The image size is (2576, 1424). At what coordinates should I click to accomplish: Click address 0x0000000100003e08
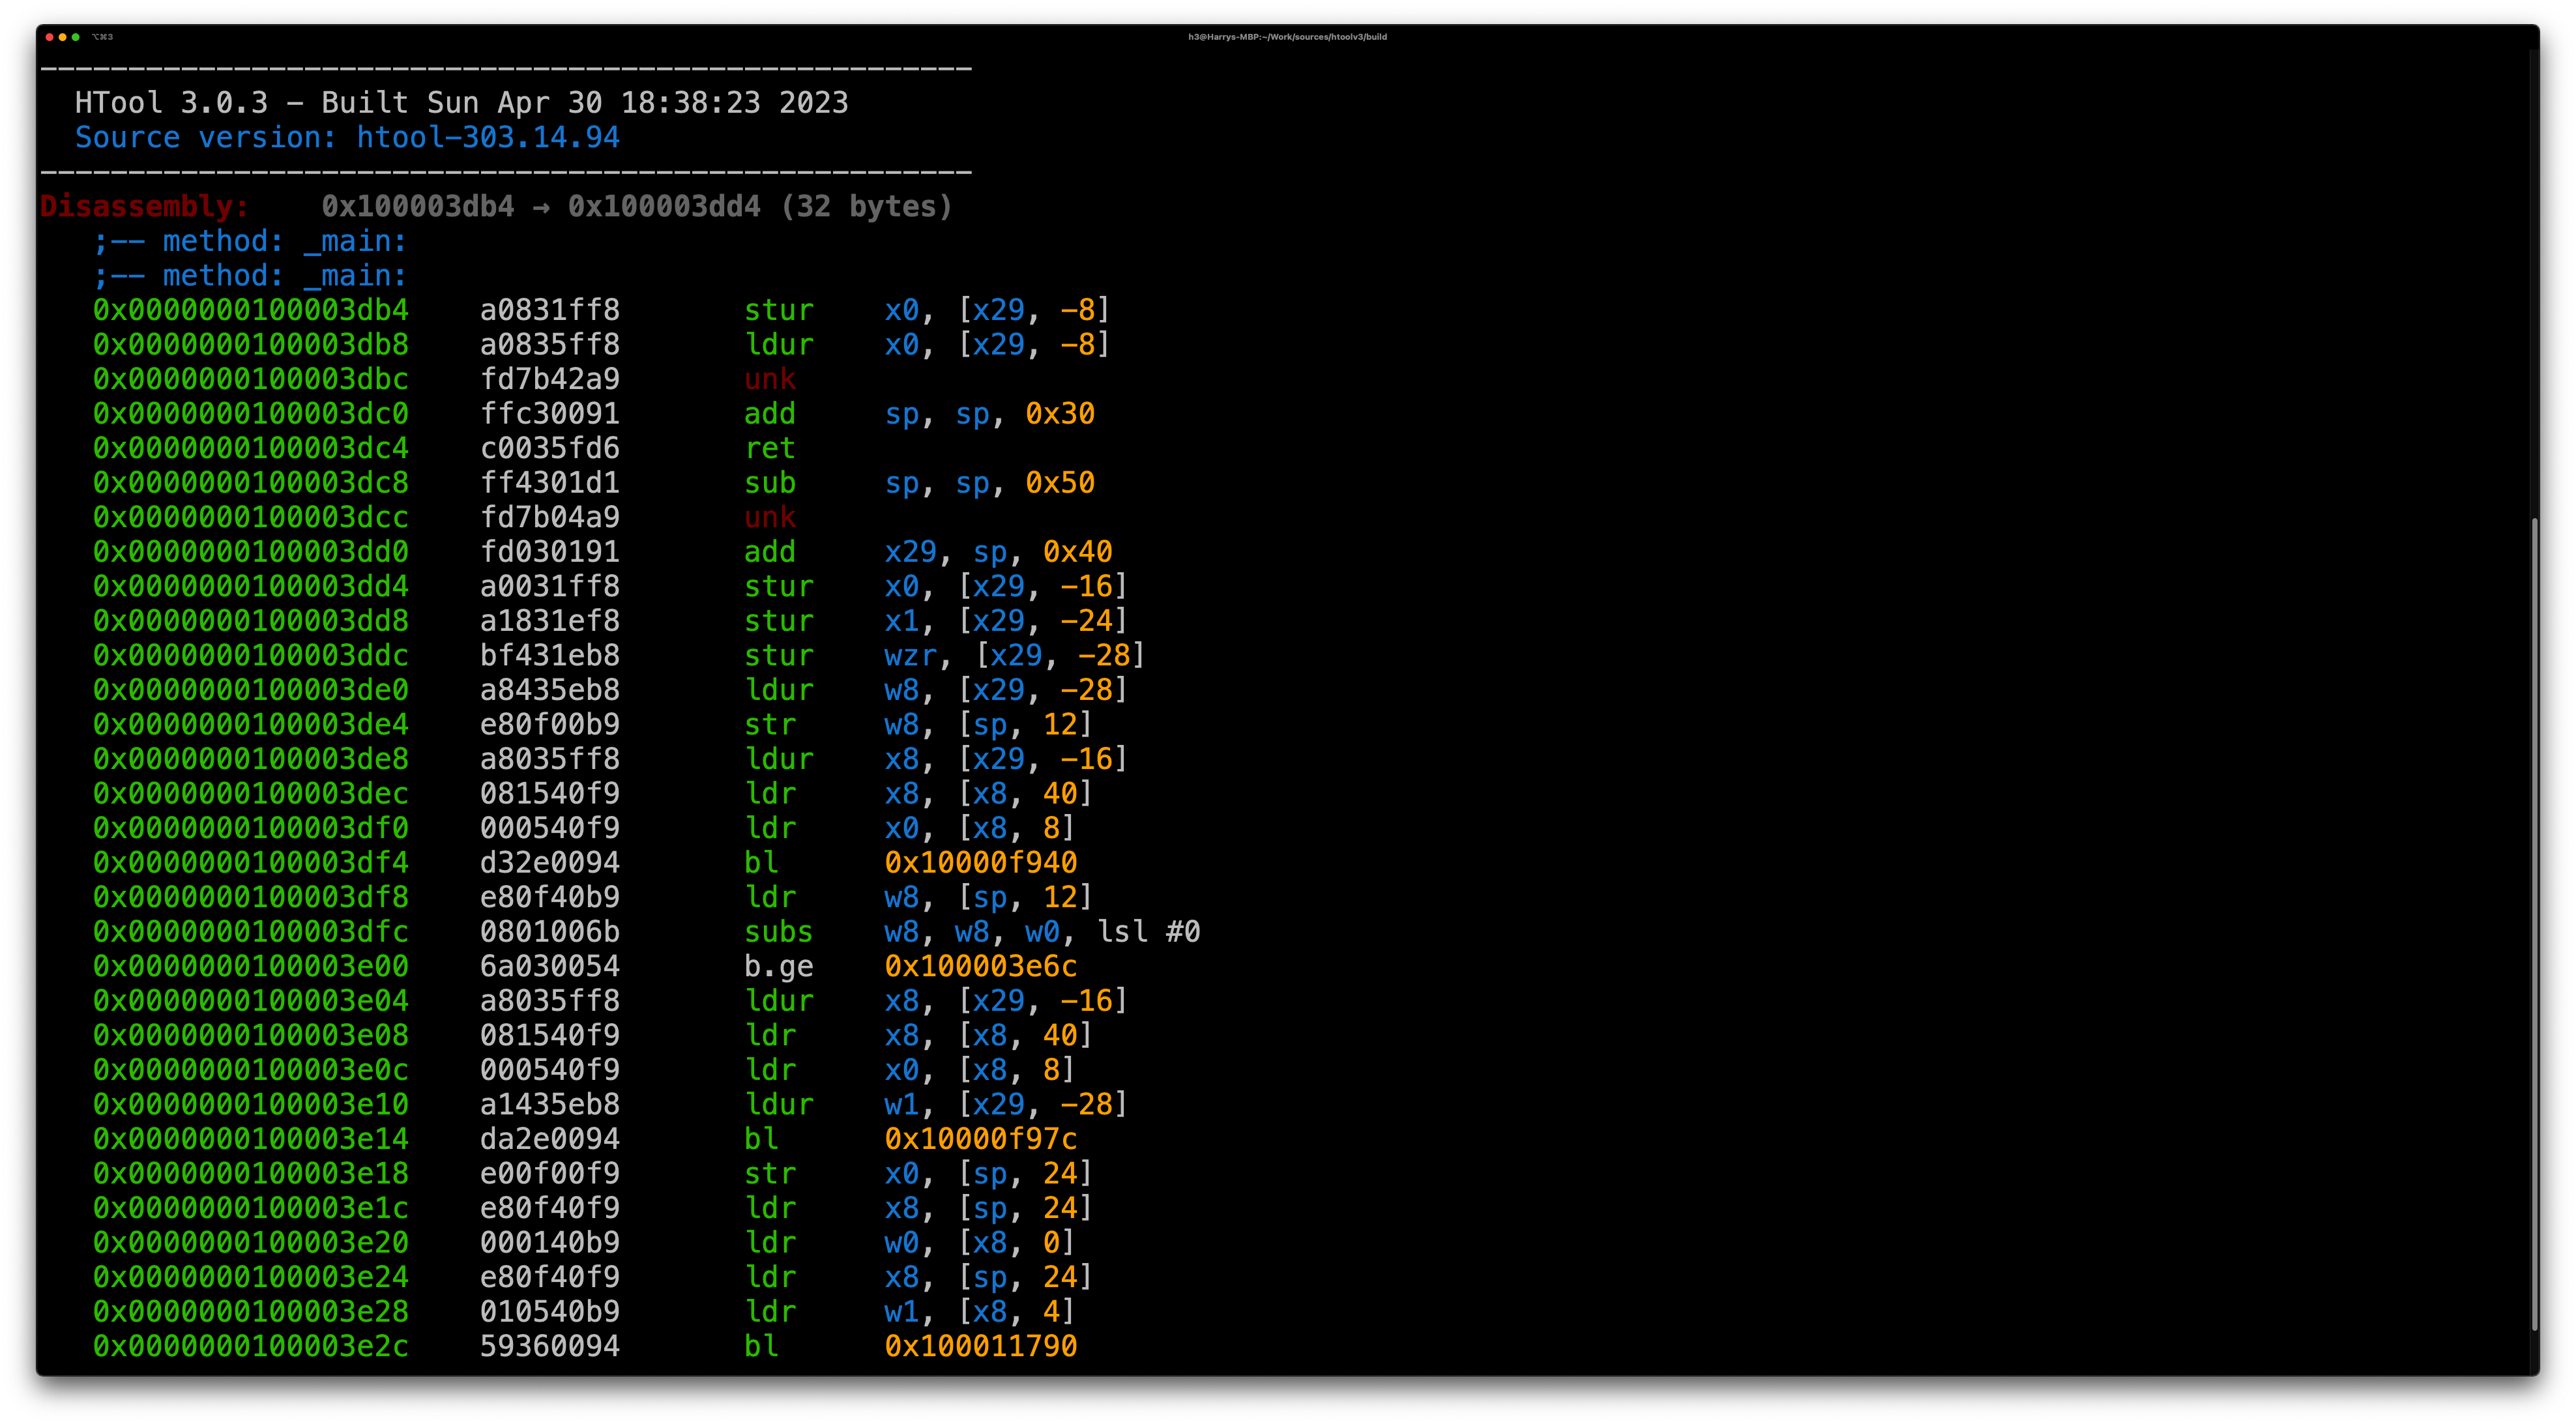coord(251,1035)
